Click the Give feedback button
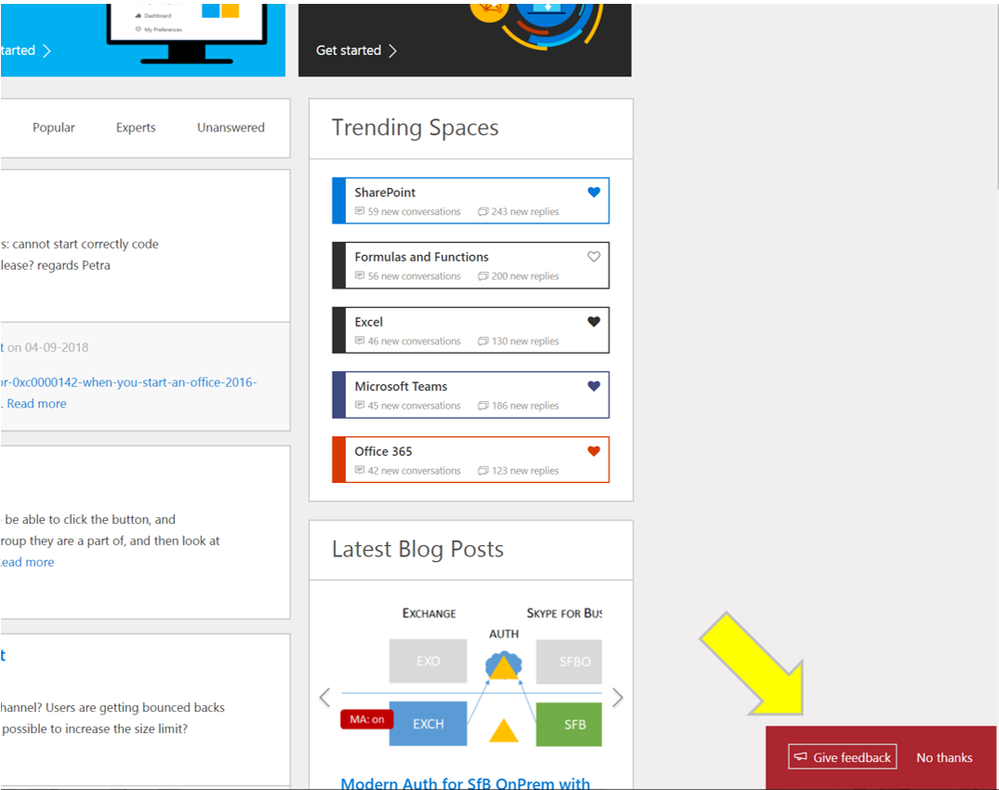999x790 pixels. (x=842, y=757)
